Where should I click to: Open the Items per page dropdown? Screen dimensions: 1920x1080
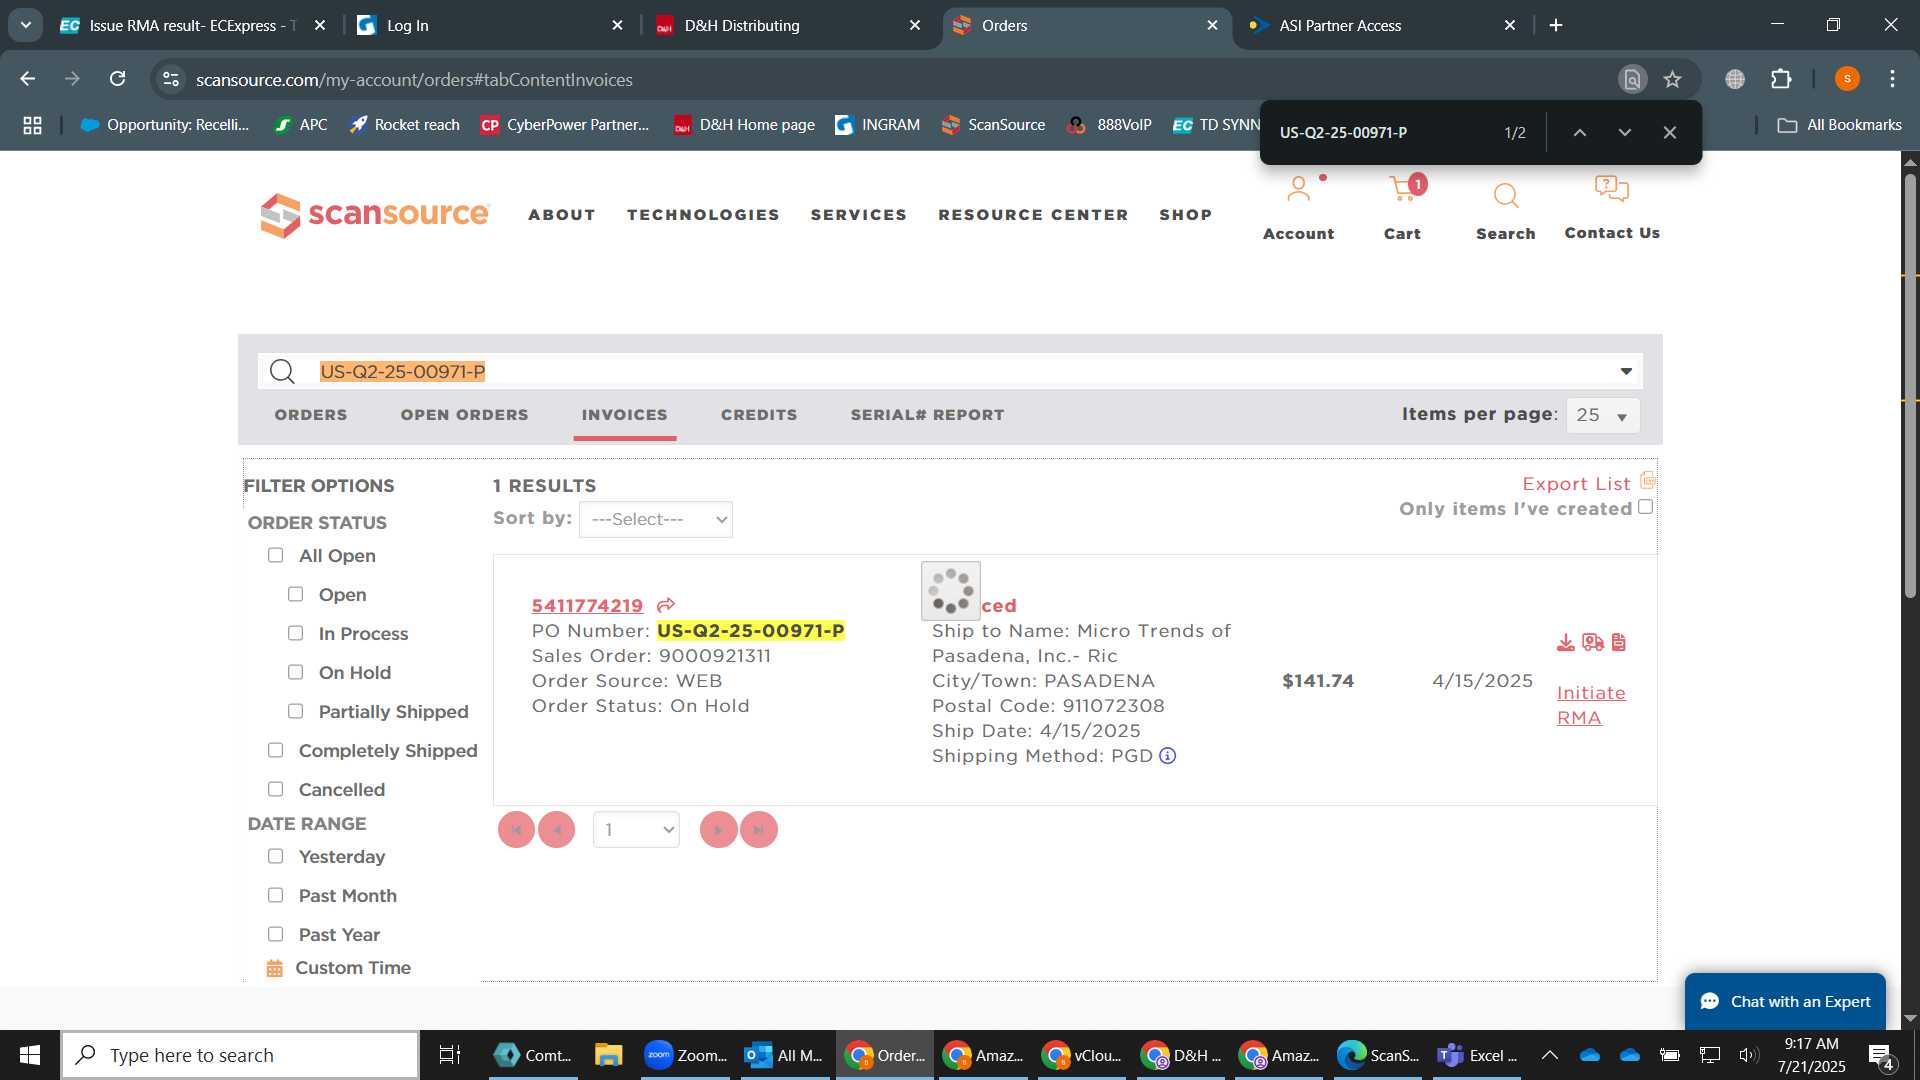pyautogui.click(x=1603, y=415)
